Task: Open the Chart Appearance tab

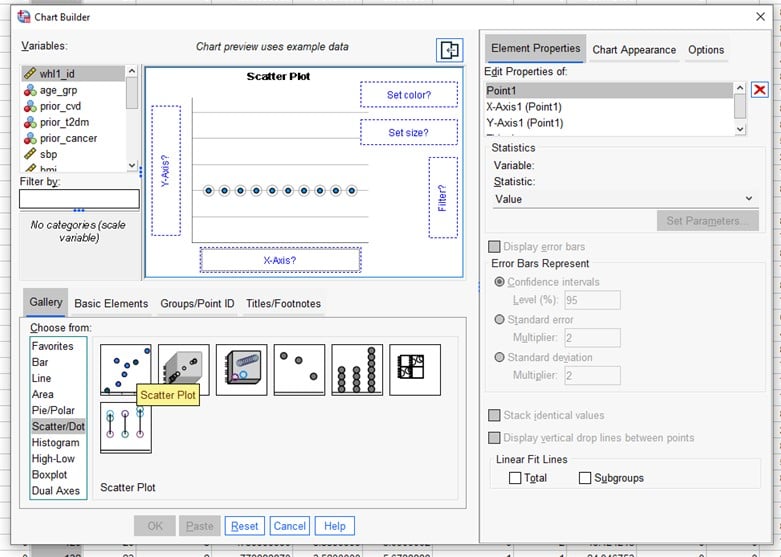Action: pos(634,49)
